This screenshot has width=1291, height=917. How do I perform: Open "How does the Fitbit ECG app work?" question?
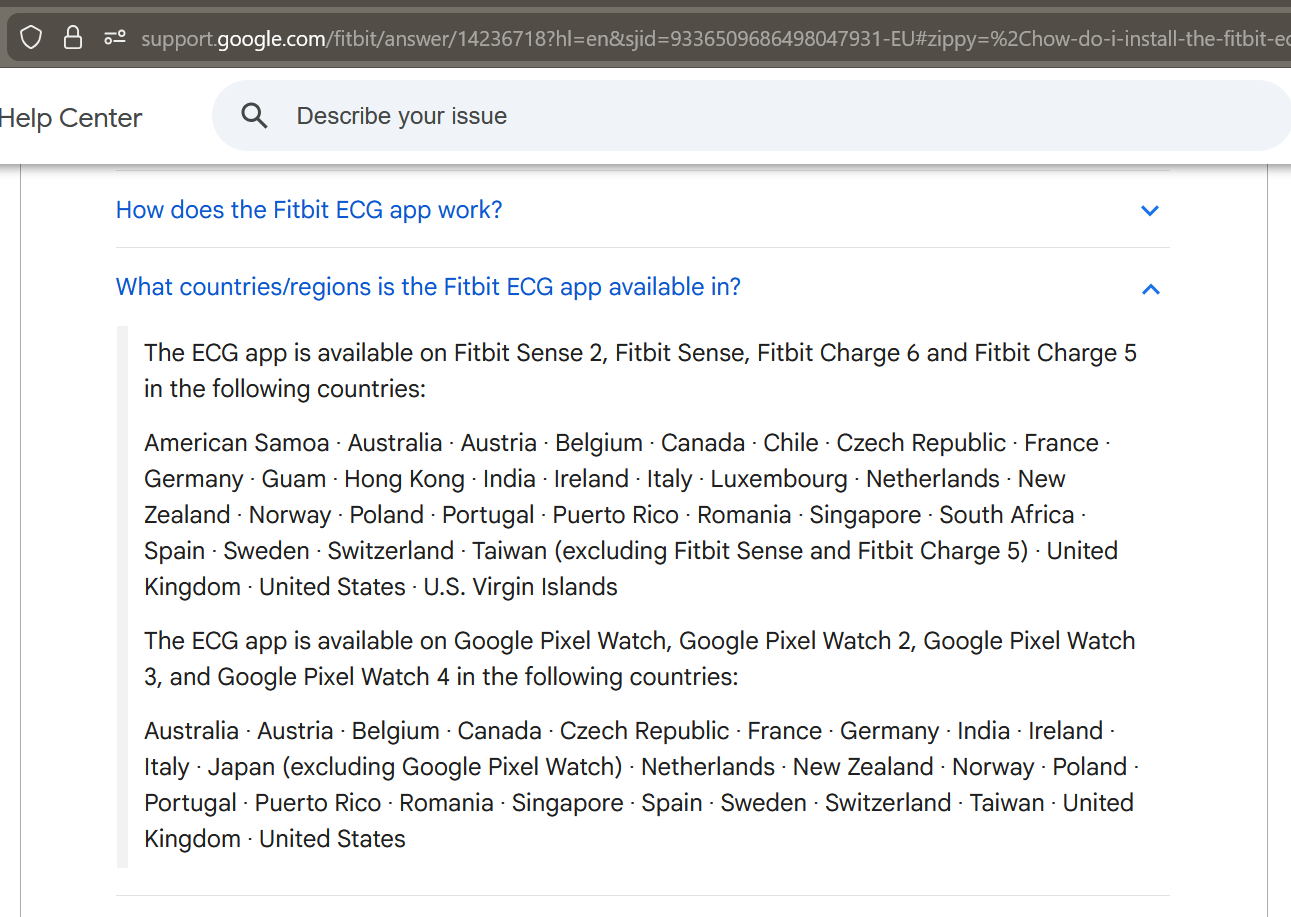[309, 210]
